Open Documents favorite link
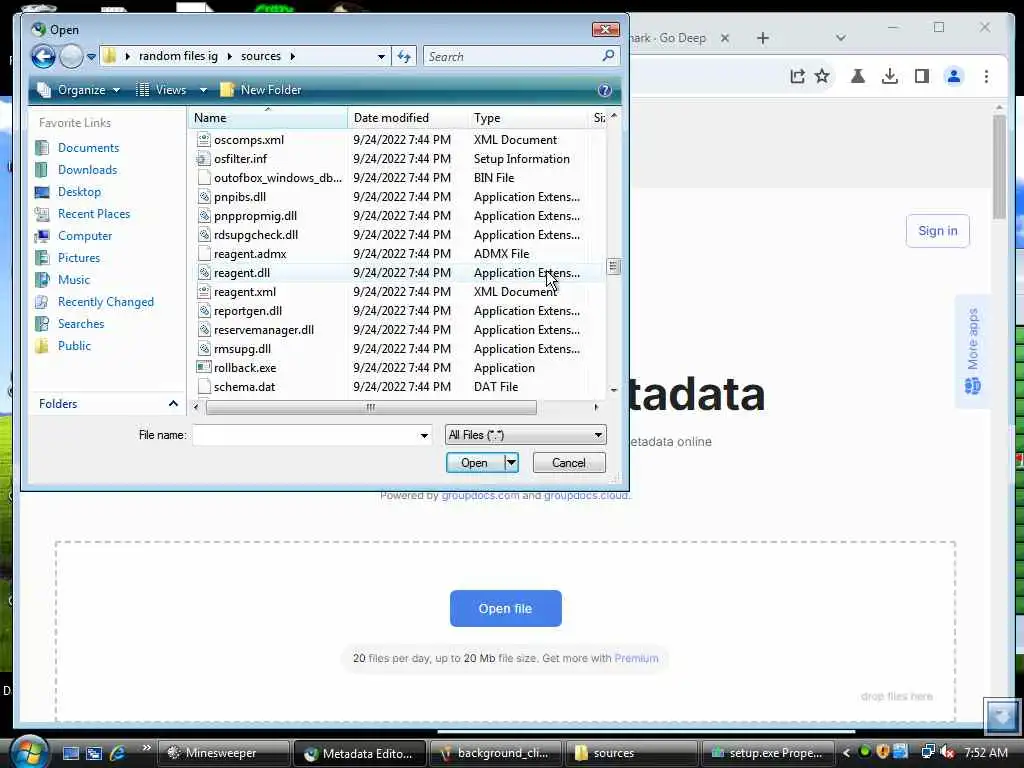This screenshot has width=1024, height=768. (x=88, y=148)
